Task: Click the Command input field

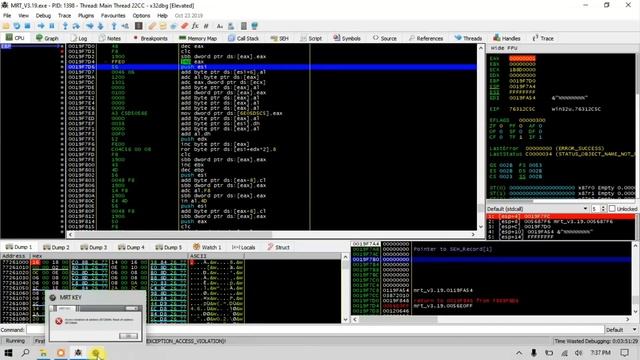Action: tap(315, 329)
